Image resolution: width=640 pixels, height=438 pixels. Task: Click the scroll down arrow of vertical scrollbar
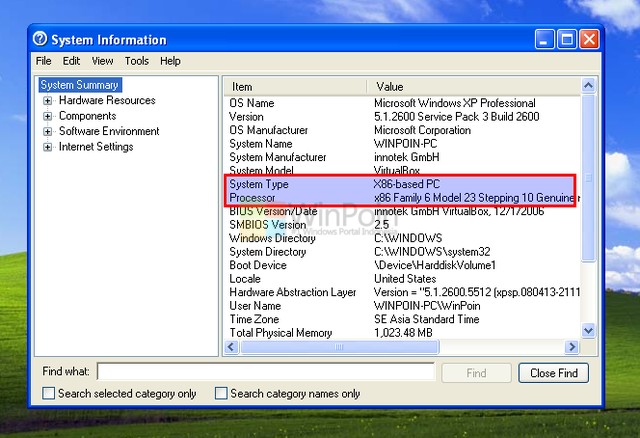(588, 330)
